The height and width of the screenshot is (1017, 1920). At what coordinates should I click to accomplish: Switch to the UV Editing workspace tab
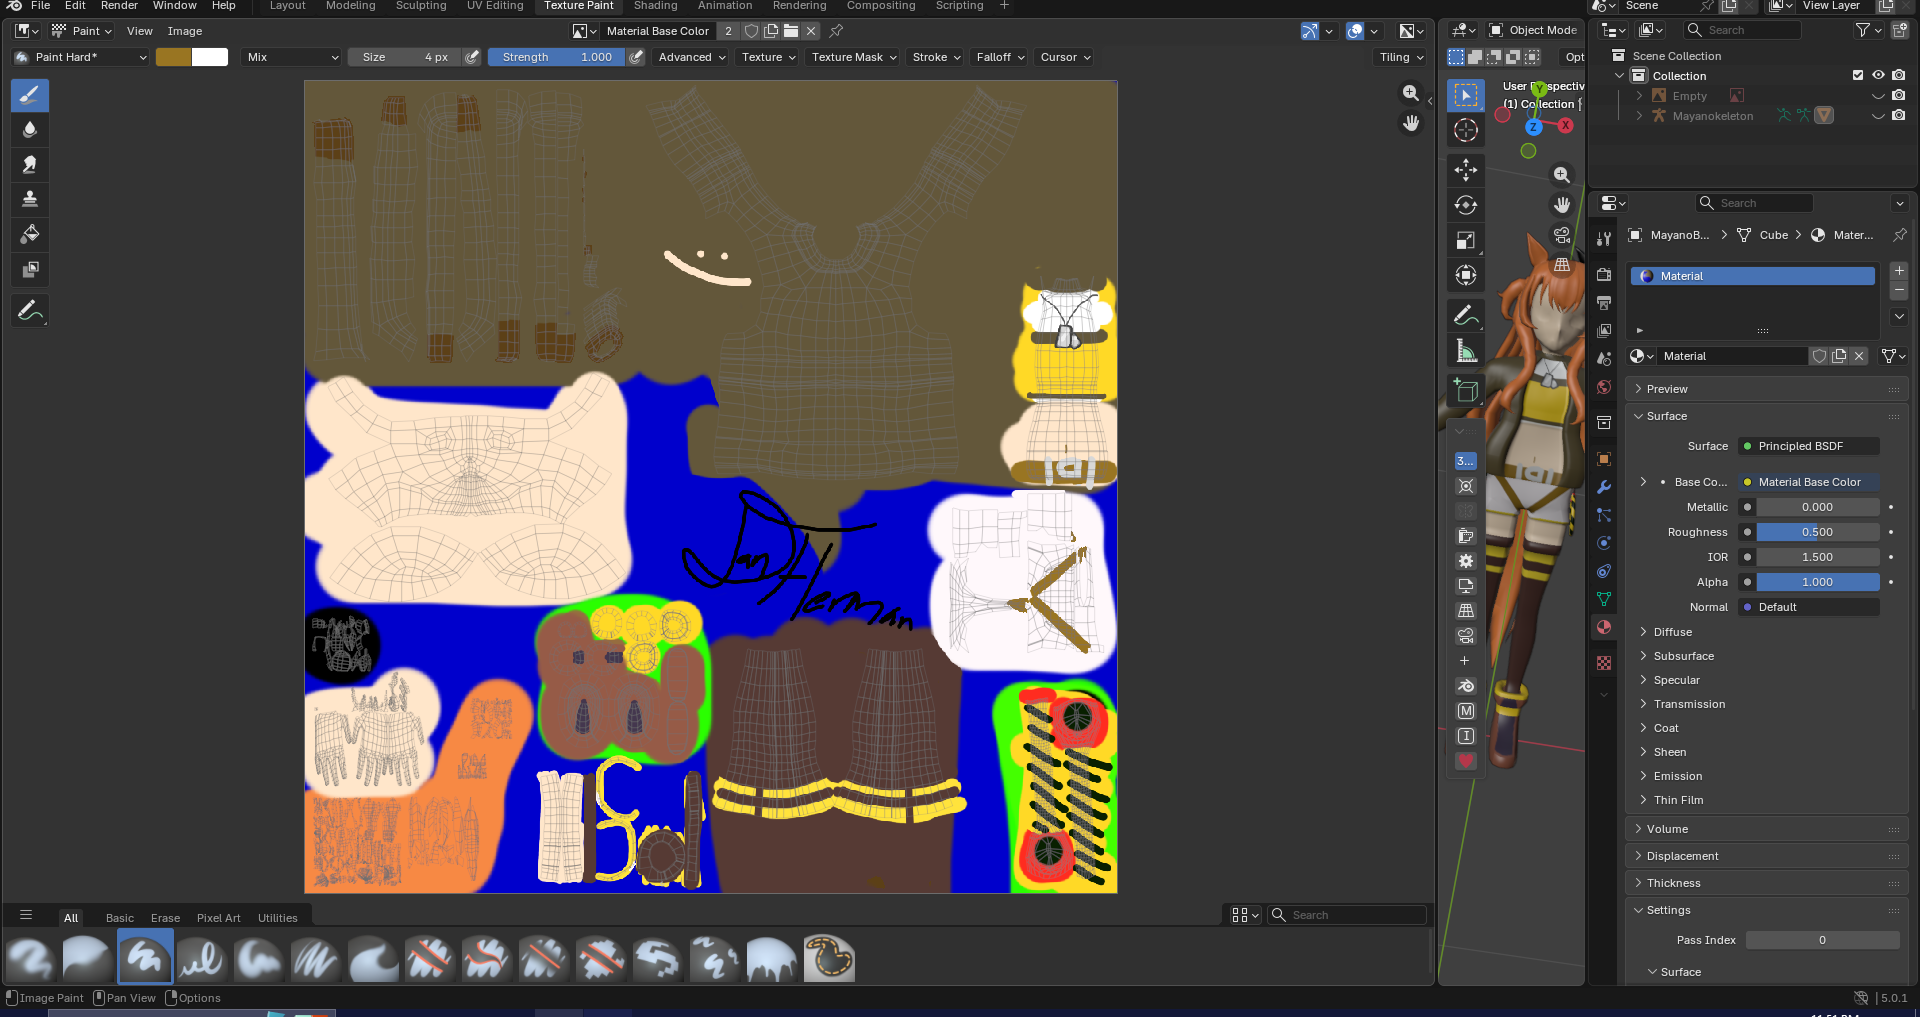coord(495,6)
